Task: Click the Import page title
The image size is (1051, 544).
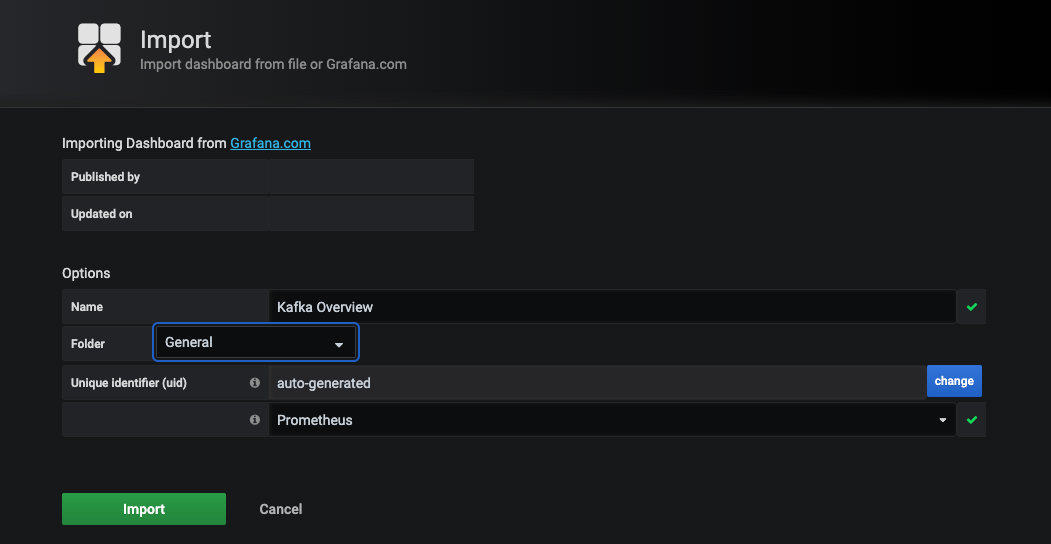Action: pyautogui.click(x=176, y=40)
